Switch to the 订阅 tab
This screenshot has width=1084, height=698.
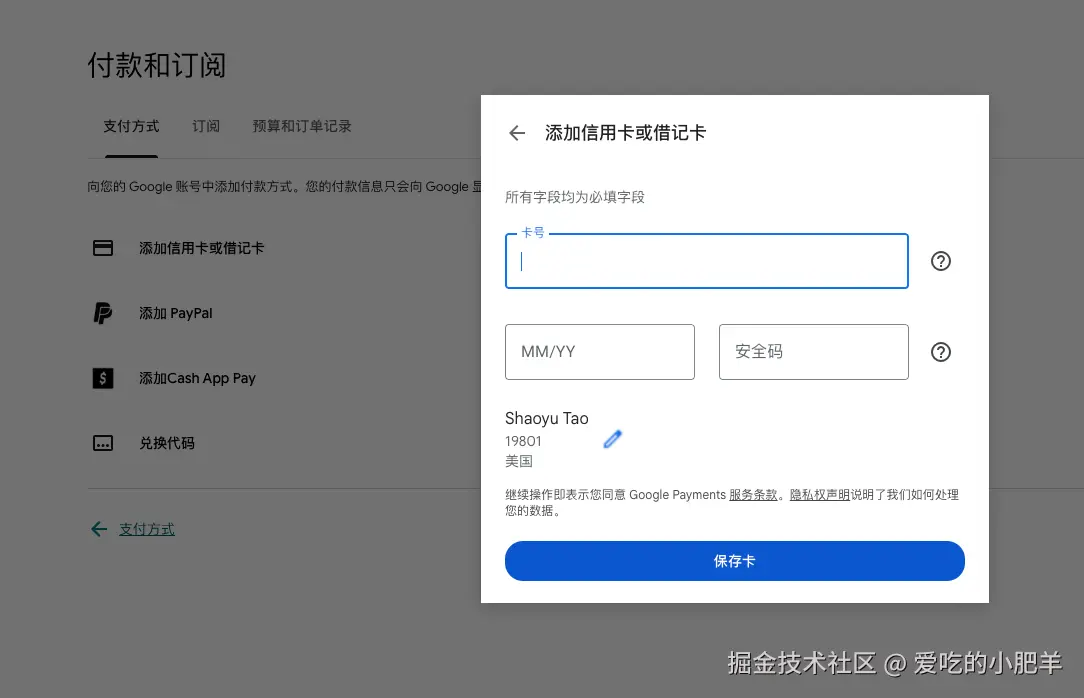point(206,126)
